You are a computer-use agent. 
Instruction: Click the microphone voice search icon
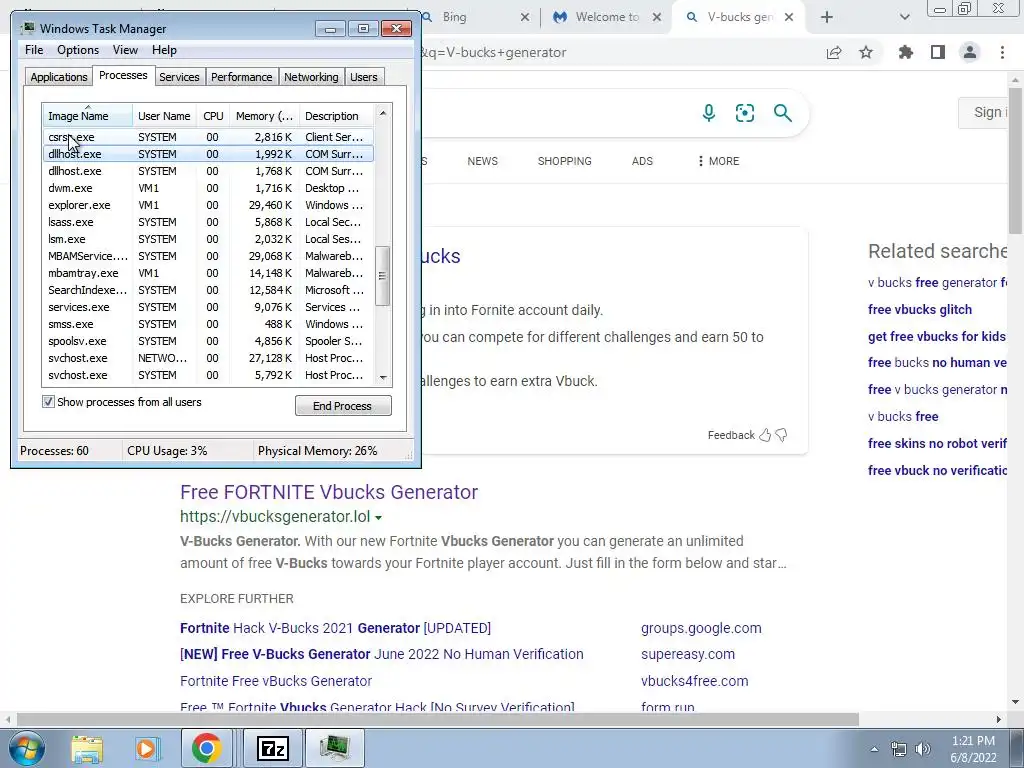pyautogui.click(x=709, y=113)
